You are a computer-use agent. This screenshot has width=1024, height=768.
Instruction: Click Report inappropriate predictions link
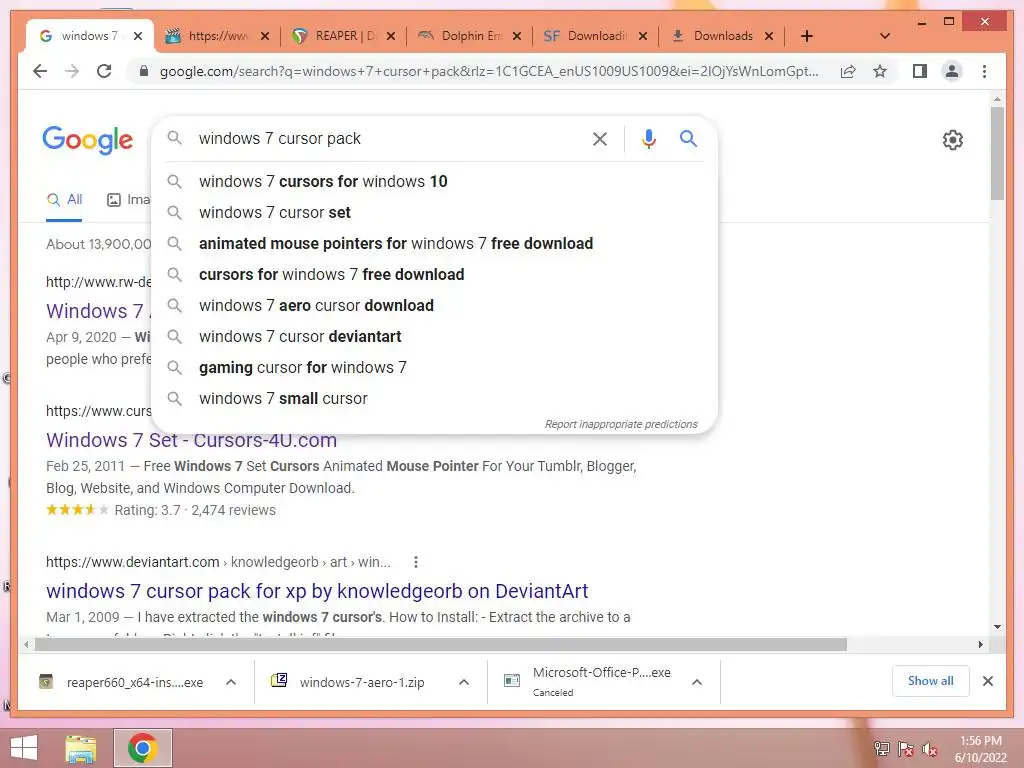coord(621,424)
